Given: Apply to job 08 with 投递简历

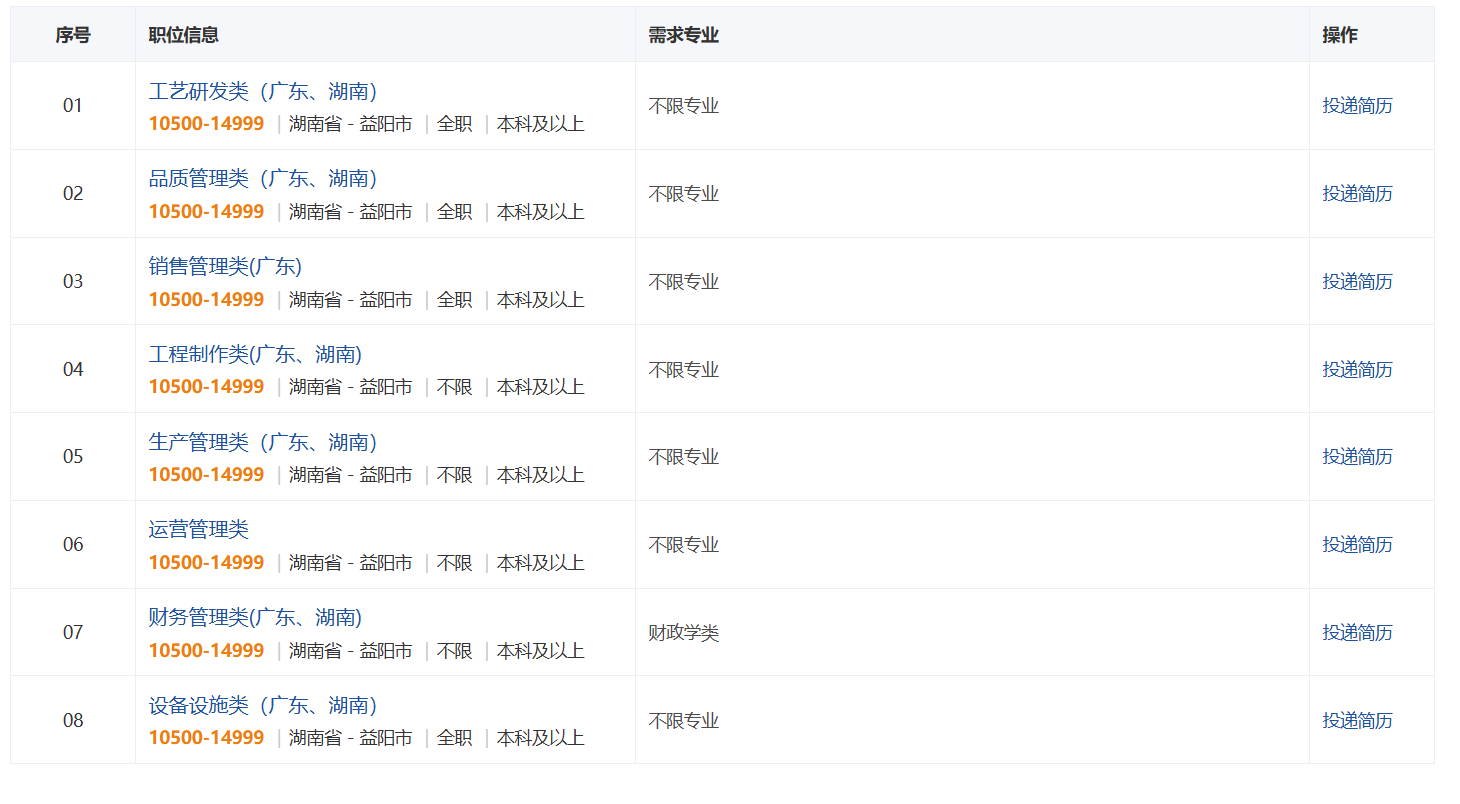Looking at the screenshot, I should pyautogui.click(x=1357, y=721).
